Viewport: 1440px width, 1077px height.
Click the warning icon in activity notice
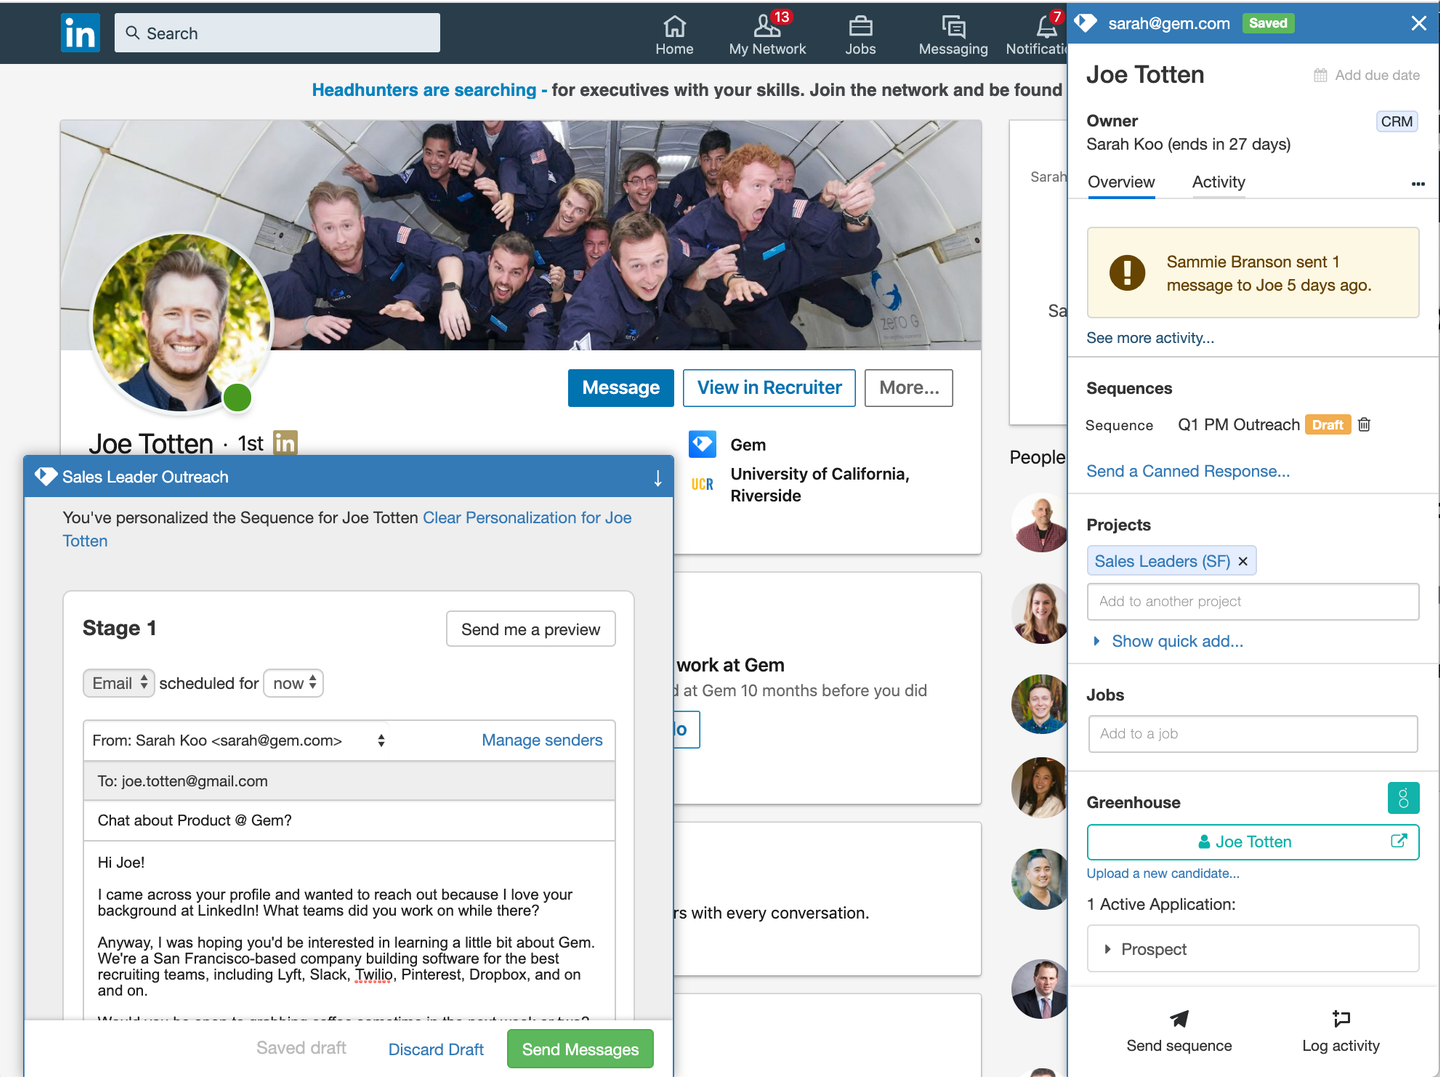1127,272
